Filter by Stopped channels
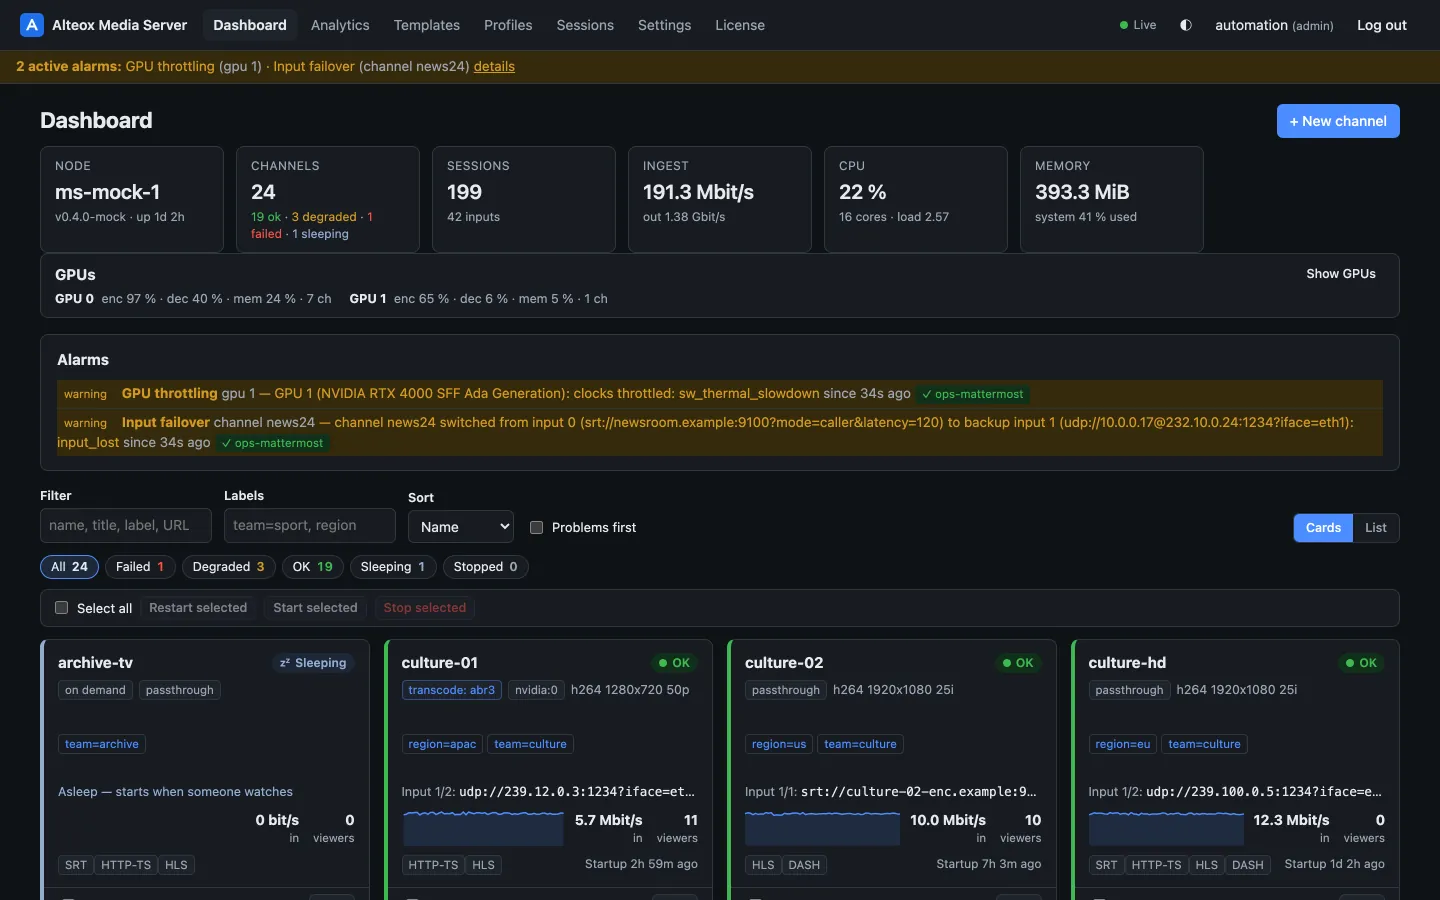1440x900 pixels. pyautogui.click(x=486, y=567)
